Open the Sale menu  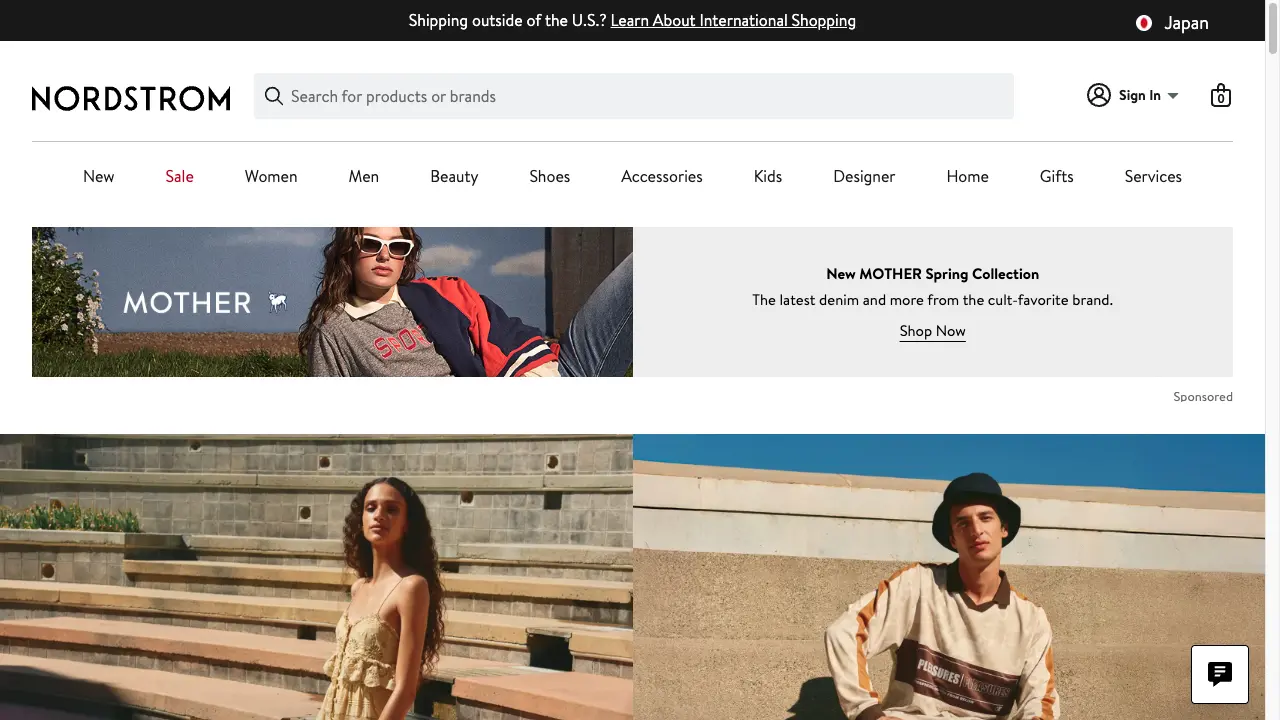[x=180, y=176]
